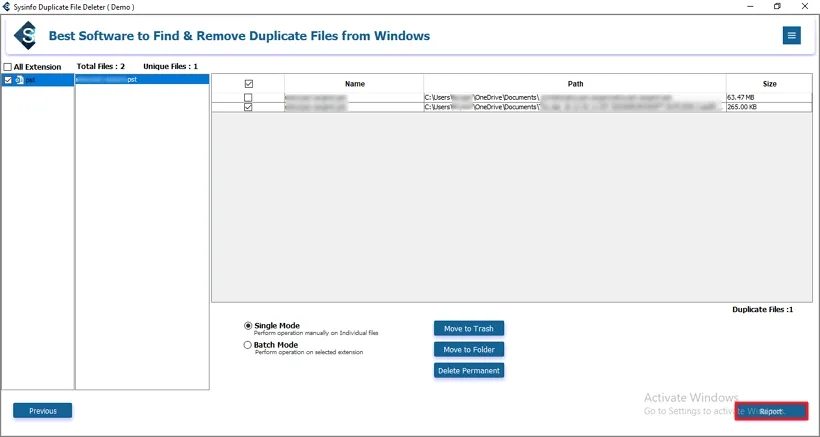
Task: Click the Move to Folder button
Action: pyautogui.click(x=469, y=350)
